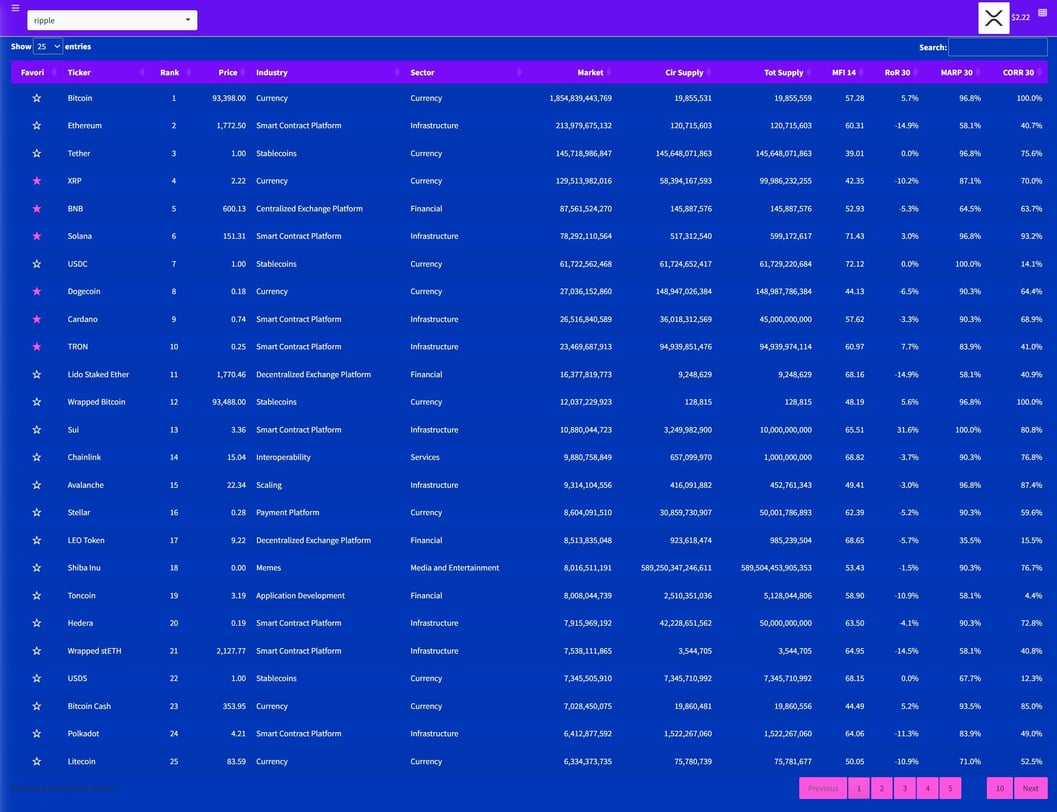Click the XRP logo thumbnail
Viewport: 1057px width, 812px height.
993,18
